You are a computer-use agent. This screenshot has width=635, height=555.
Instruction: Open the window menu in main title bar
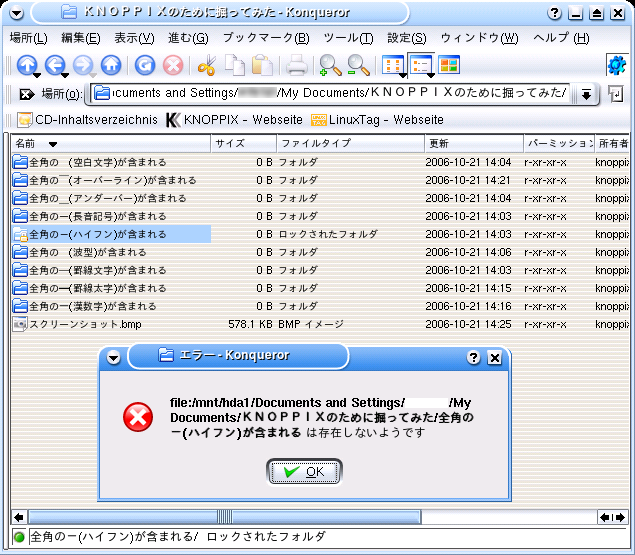pyautogui.click(x=16, y=14)
